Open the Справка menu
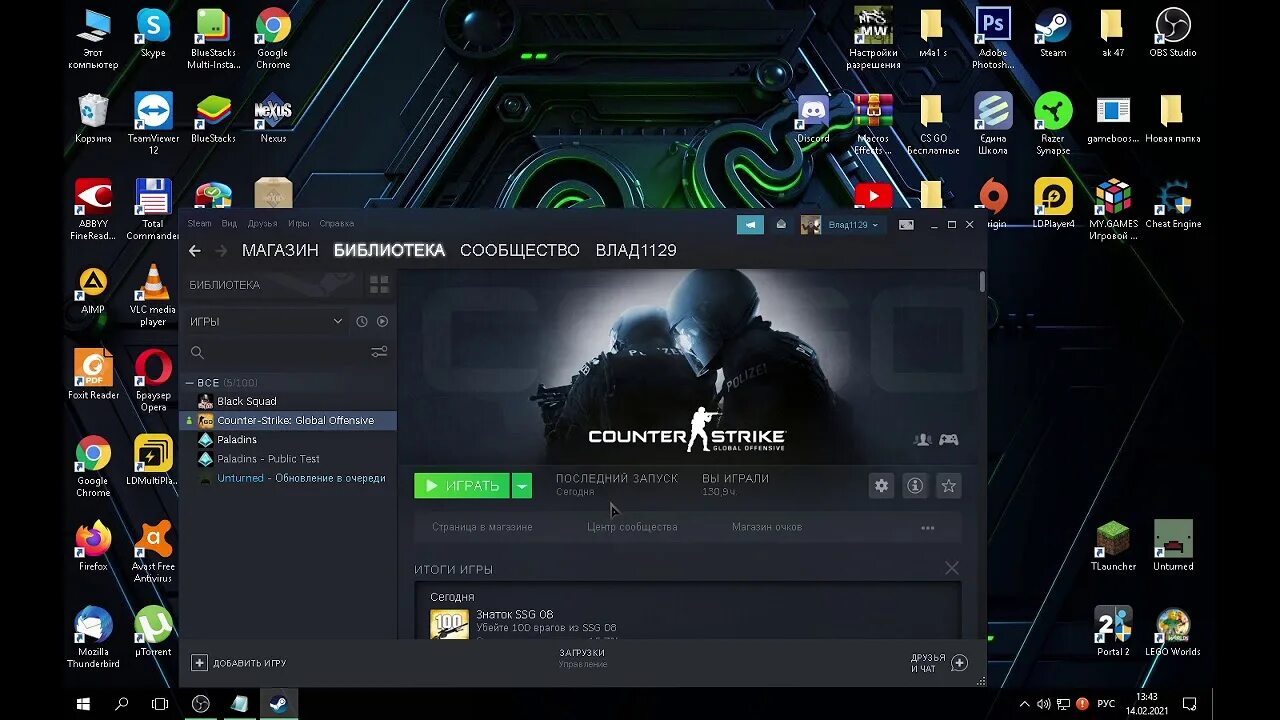This screenshot has width=1280, height=720. pyautogui.click(x=337, y=224)
